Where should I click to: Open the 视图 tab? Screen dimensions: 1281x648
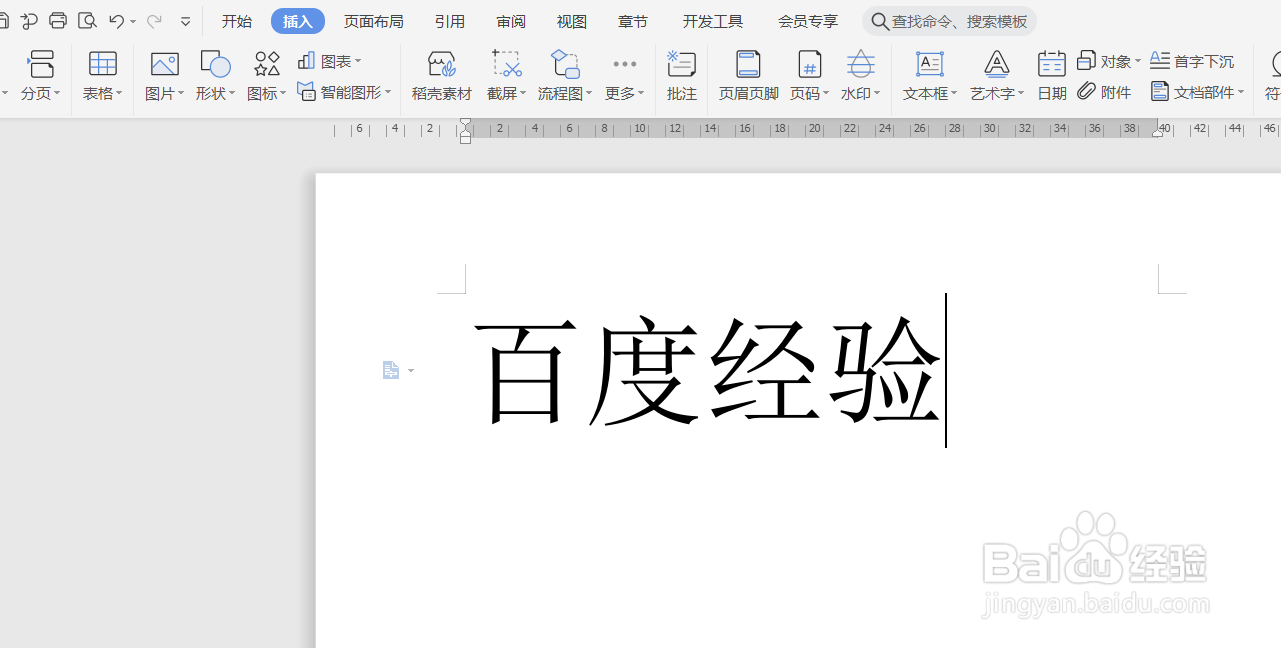tap(572, 21)
